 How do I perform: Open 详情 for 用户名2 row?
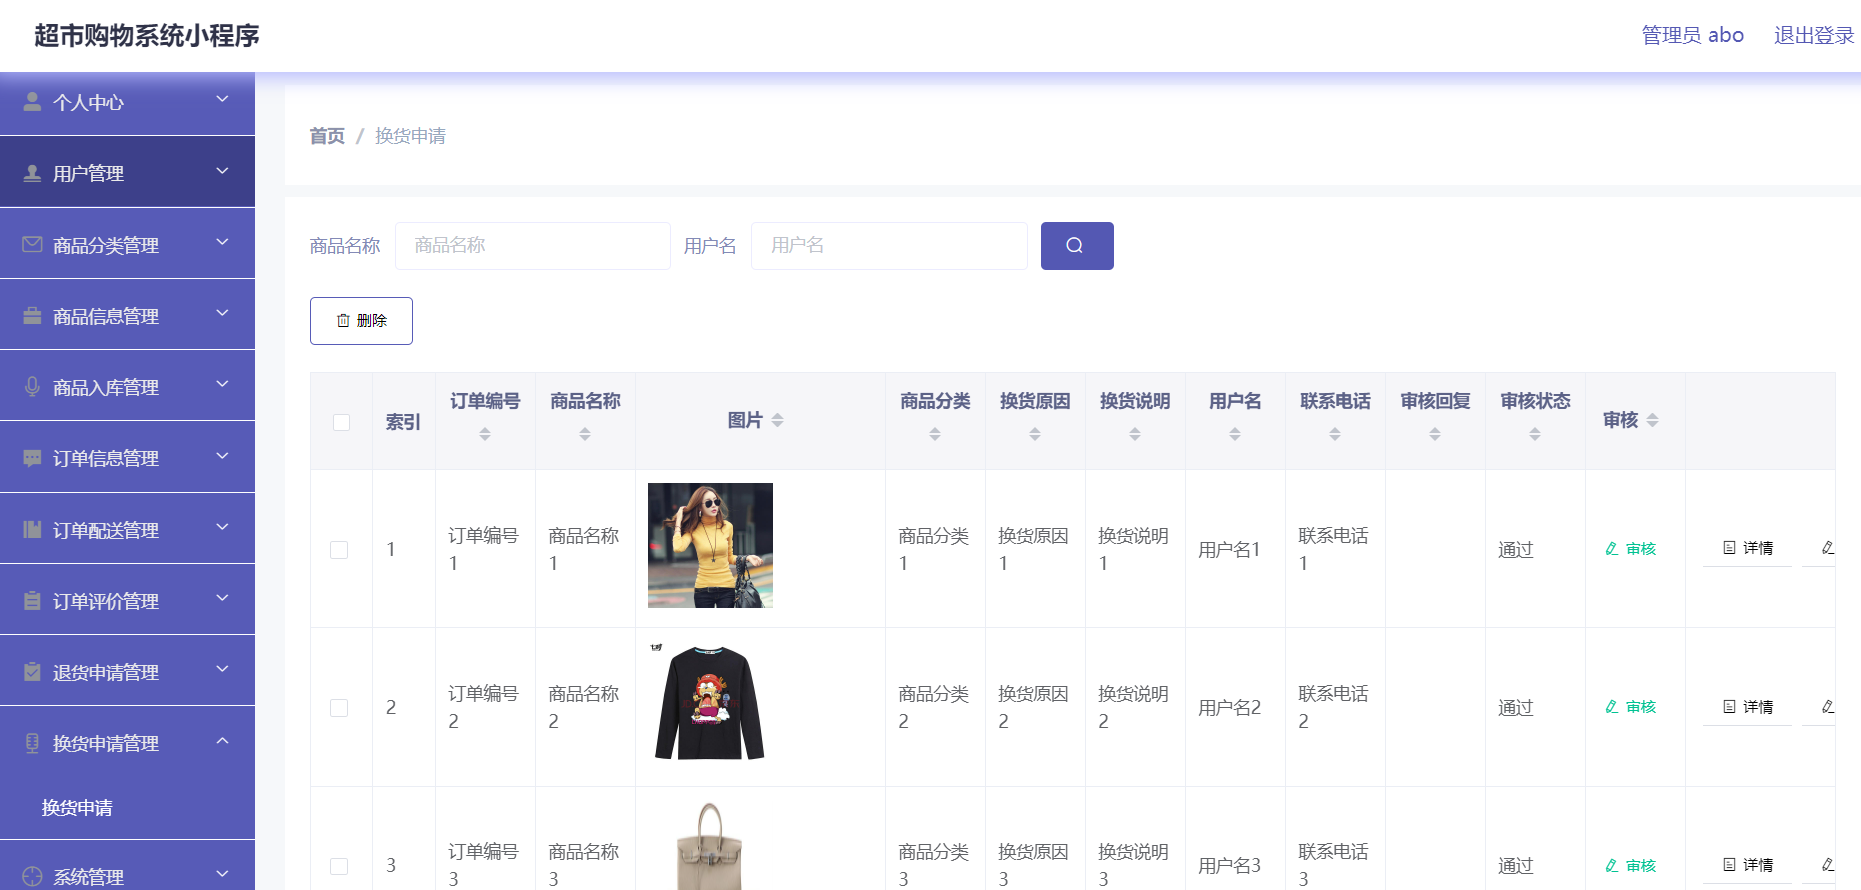(1747, 707)
